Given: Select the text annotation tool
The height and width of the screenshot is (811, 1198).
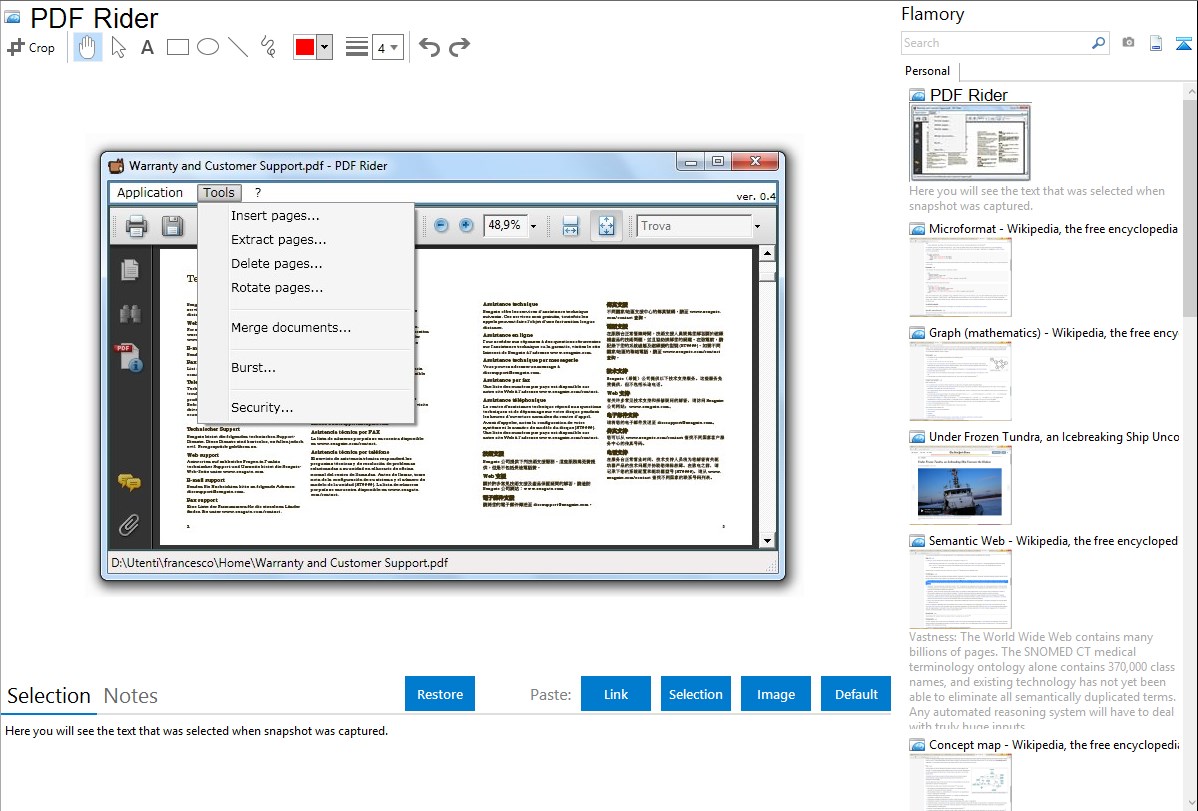Looking at the screenshot, I should tap(147, 47).
